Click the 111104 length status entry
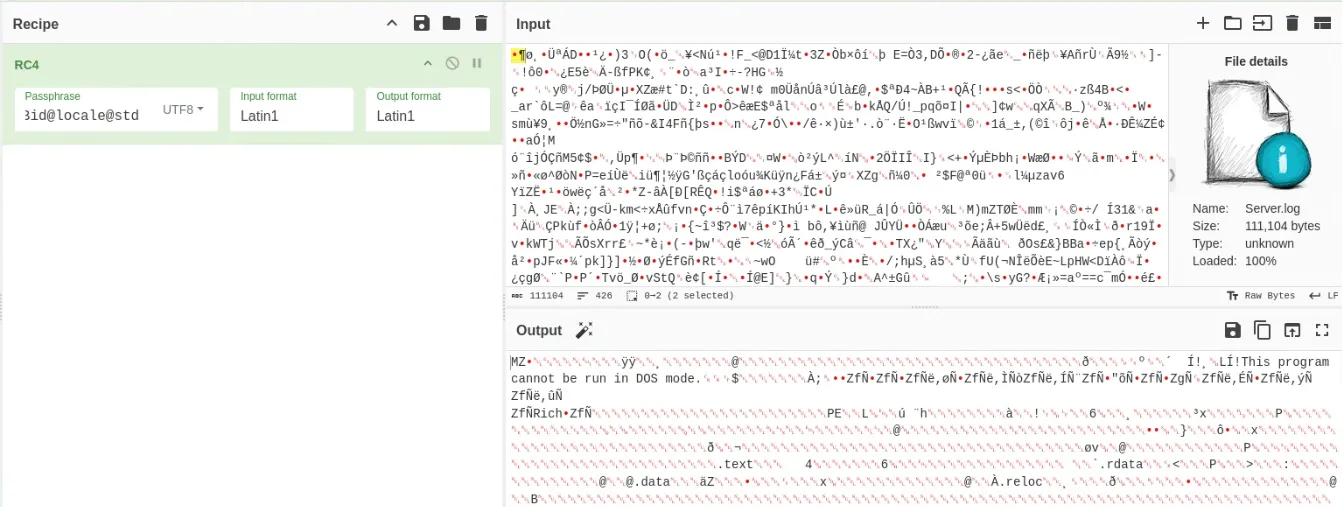This screenshot has height=507, width=1342. coord(538,296)
